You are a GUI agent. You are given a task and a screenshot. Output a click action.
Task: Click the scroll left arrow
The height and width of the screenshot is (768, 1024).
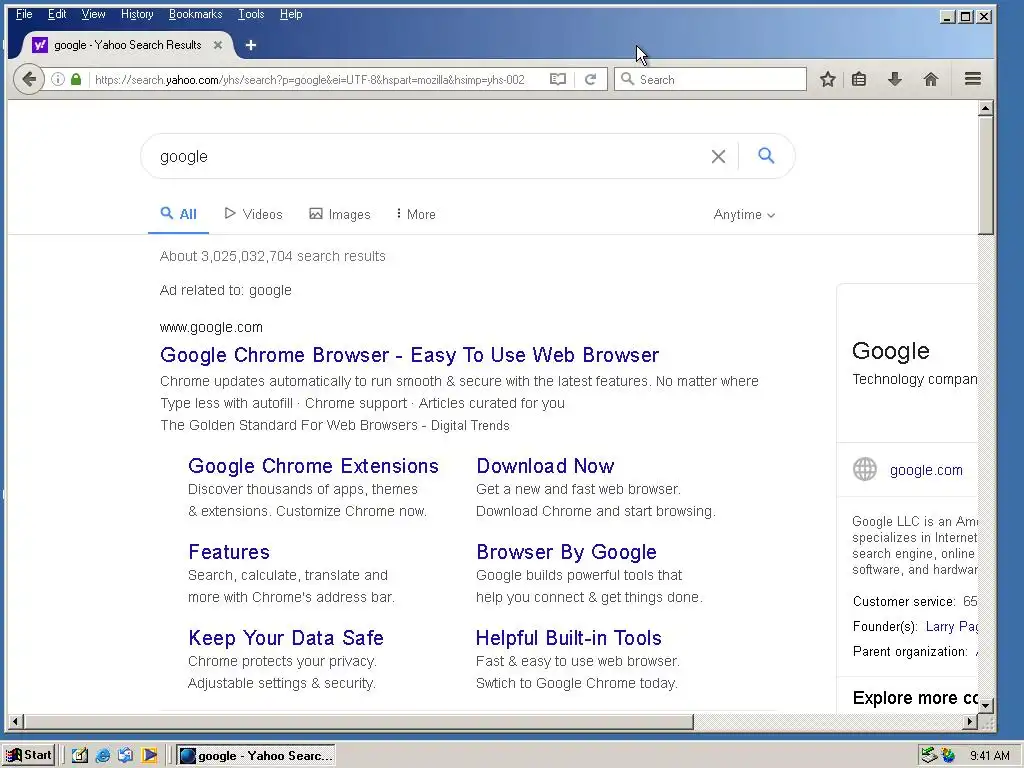16,722
